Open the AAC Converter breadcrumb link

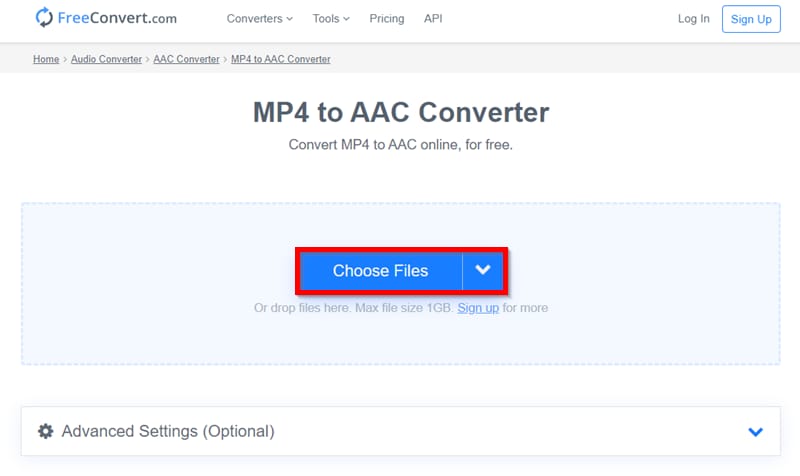pos(186,59)
